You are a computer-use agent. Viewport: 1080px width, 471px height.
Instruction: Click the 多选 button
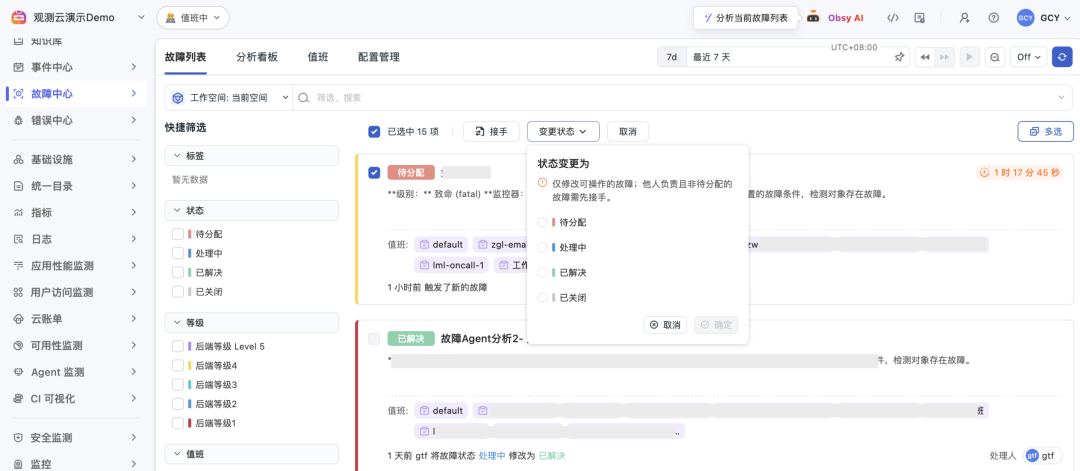pos(1045,132)
